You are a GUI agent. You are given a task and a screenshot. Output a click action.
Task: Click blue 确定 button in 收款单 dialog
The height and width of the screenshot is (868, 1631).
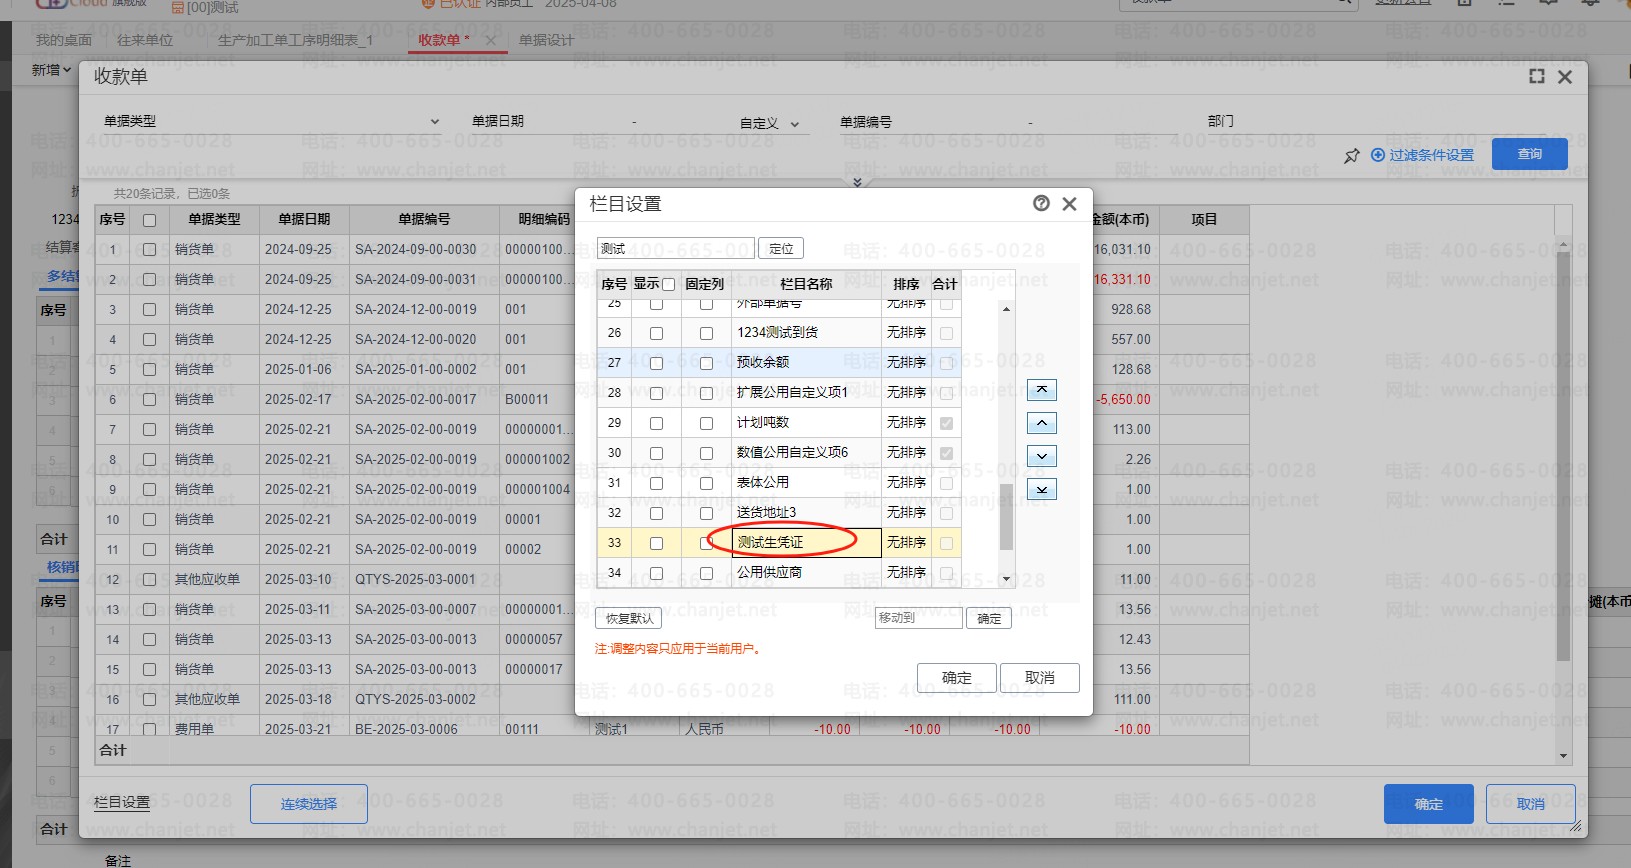(x=1428, y=804)
